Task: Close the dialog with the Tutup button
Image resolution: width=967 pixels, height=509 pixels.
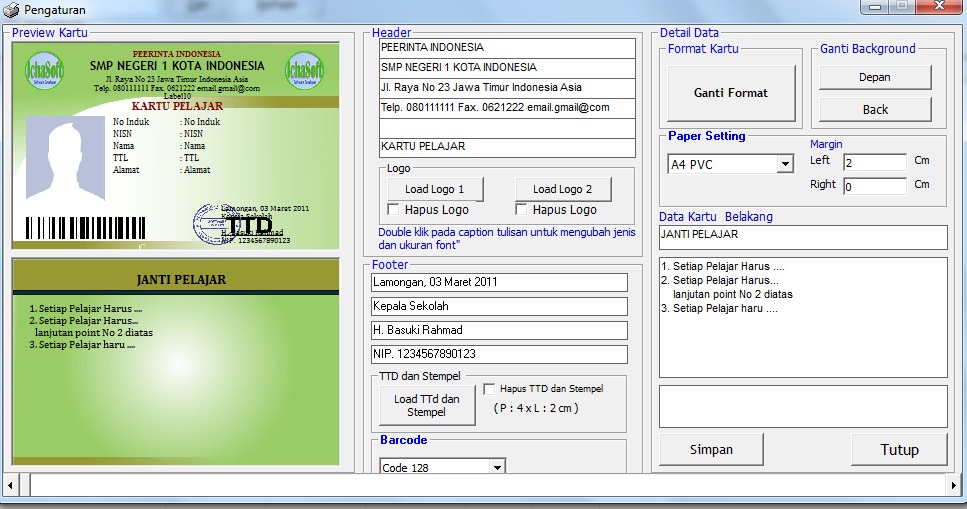Action: pos(898,450)
